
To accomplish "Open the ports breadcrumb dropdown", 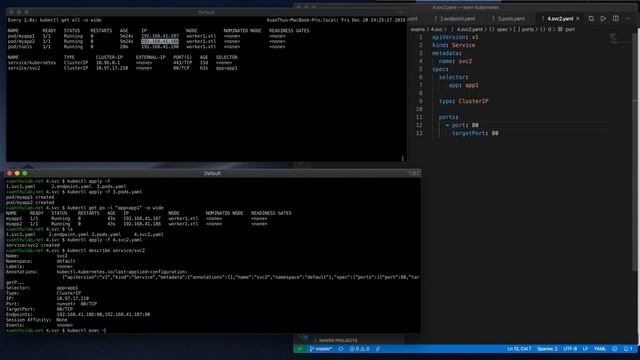I will click(525, 29).
